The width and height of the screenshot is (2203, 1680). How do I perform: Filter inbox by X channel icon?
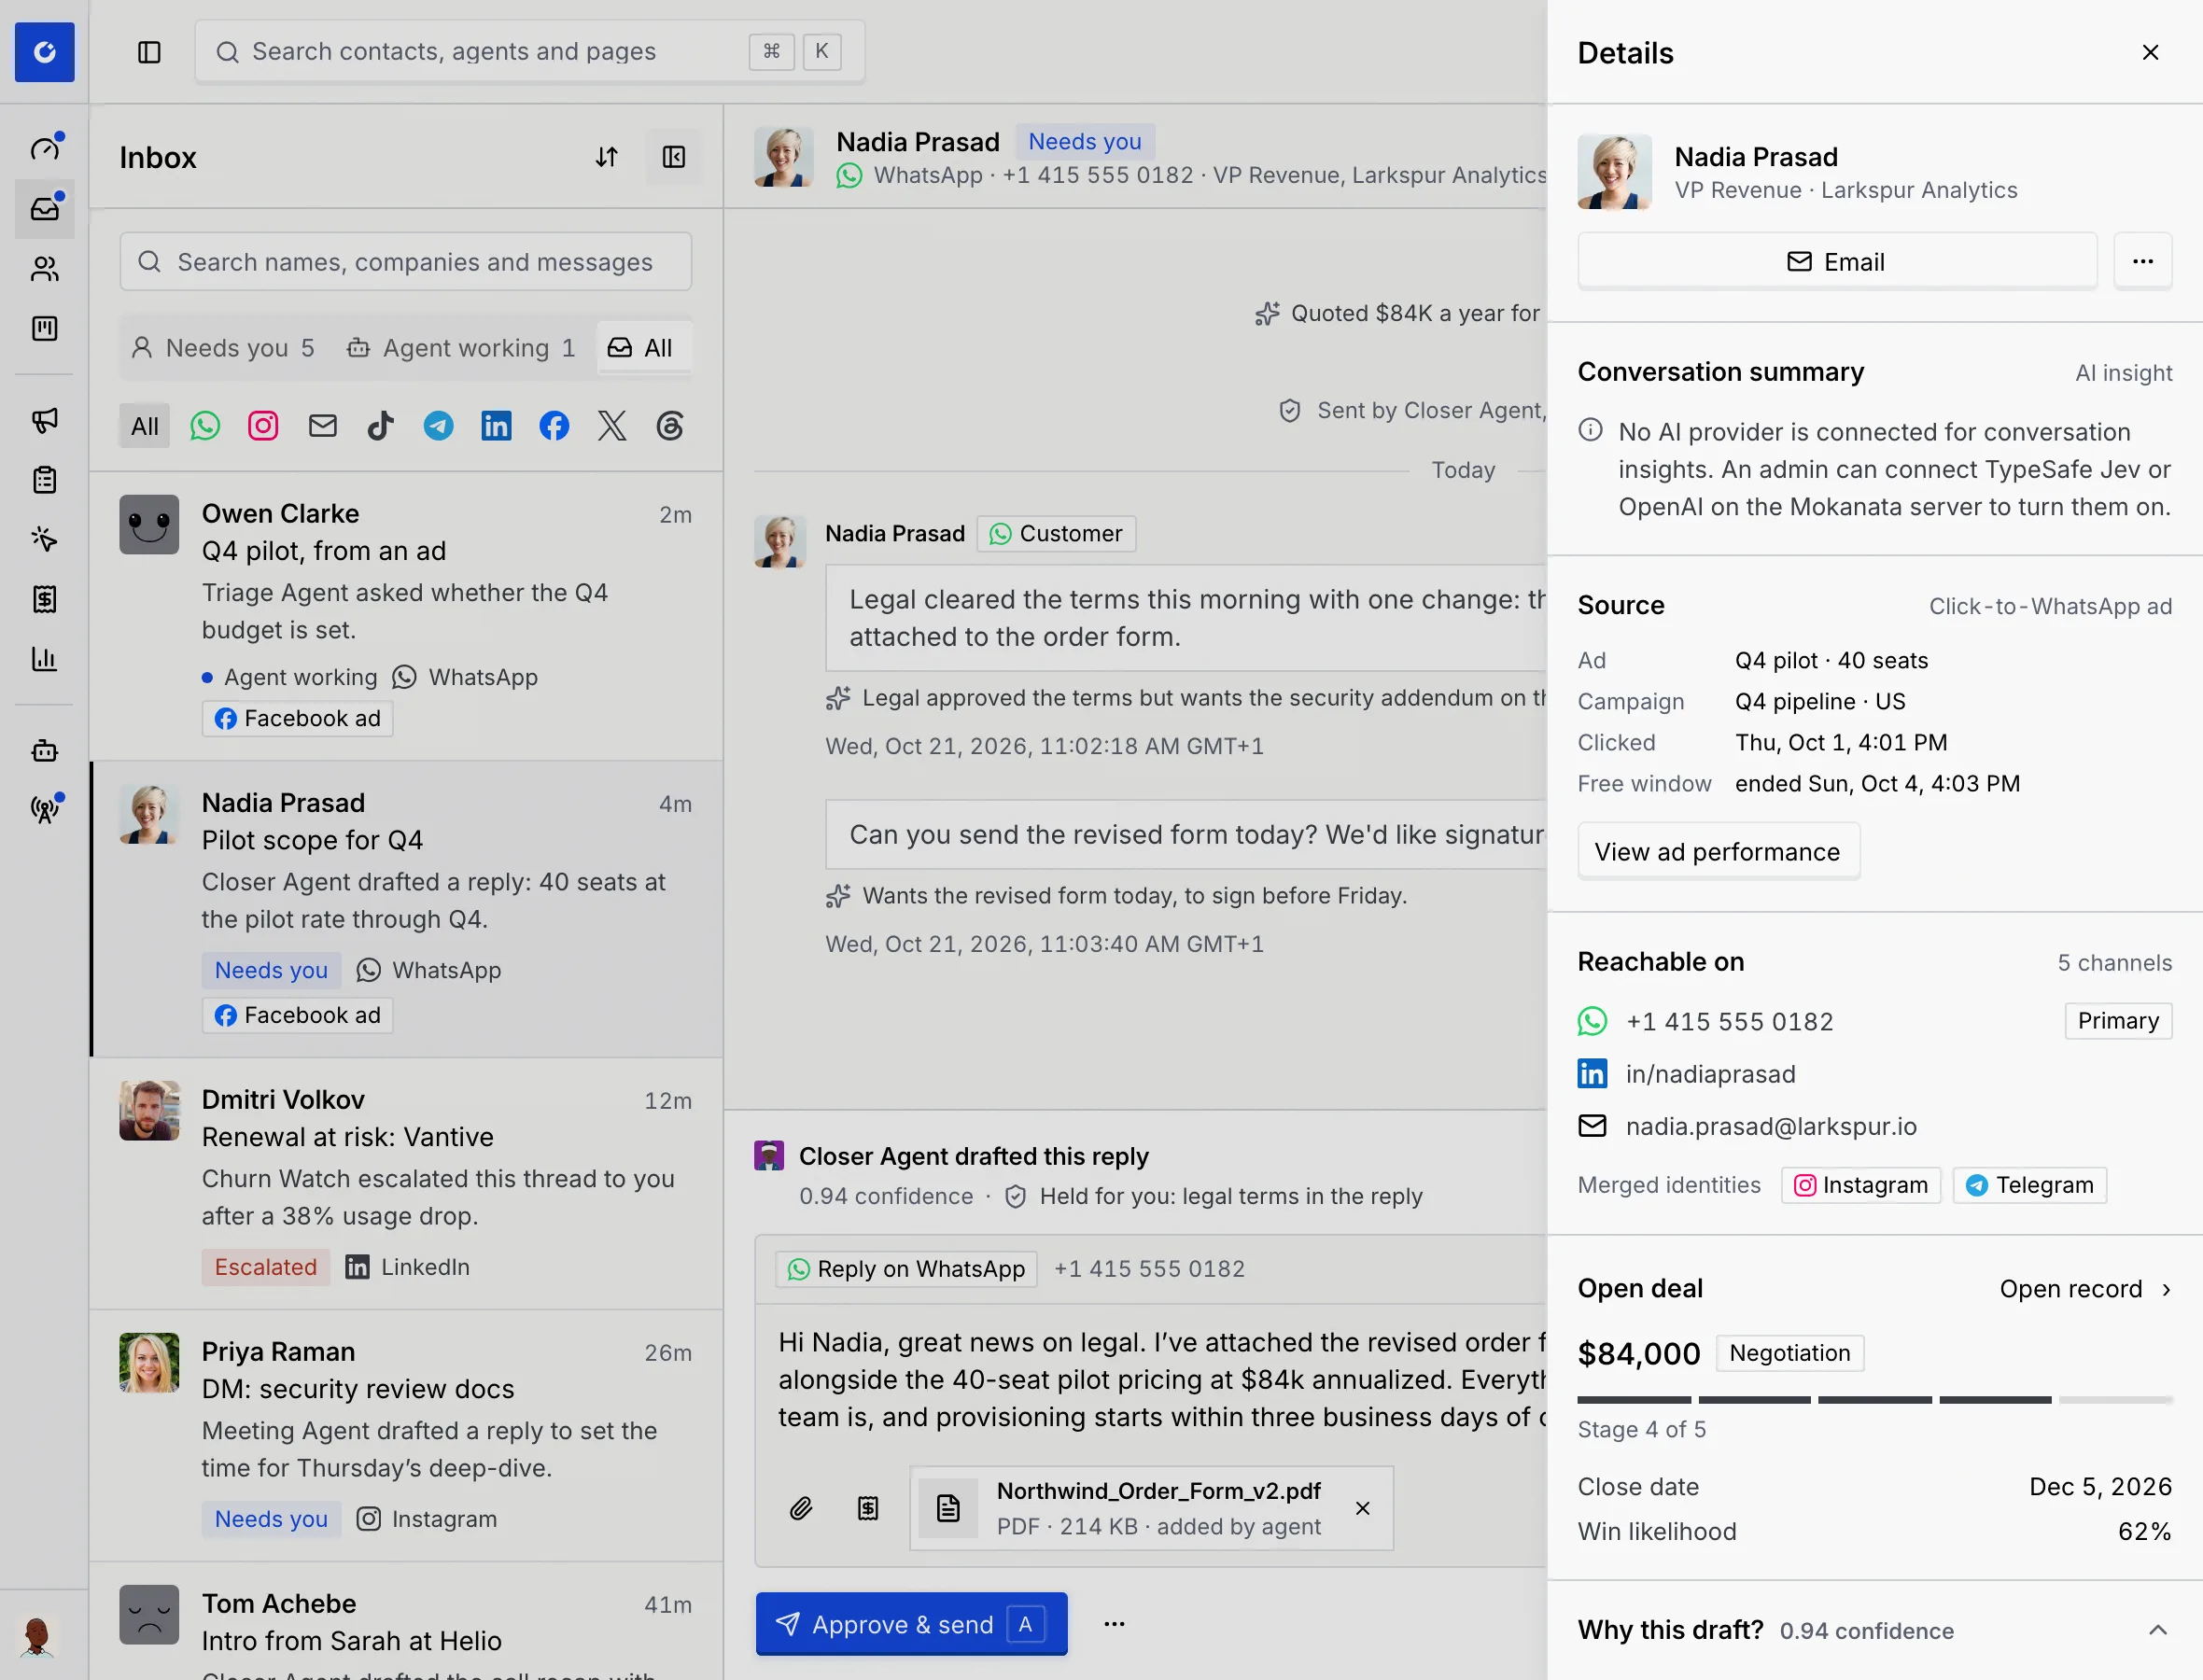612,426
